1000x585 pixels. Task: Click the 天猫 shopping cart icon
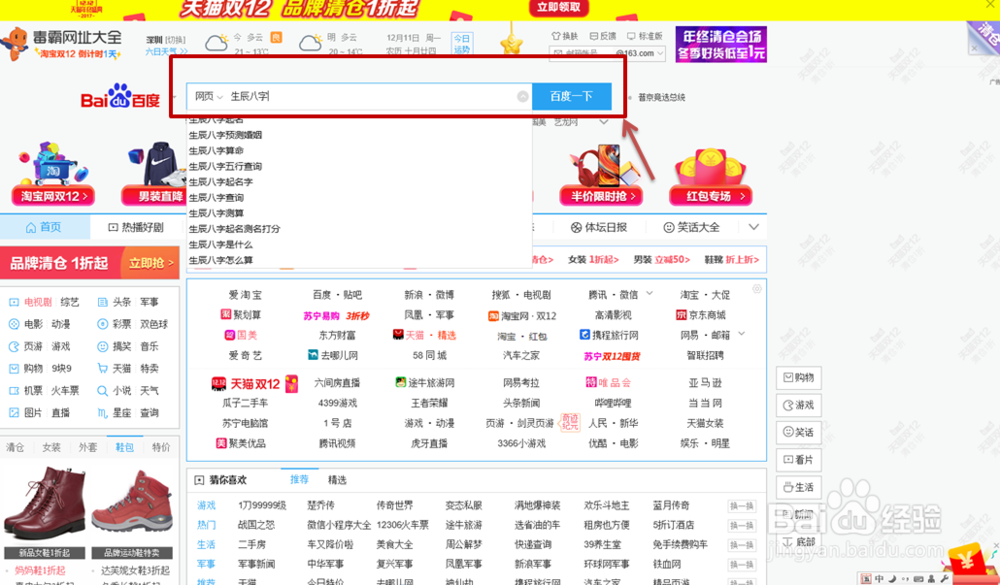pos(102,369)
